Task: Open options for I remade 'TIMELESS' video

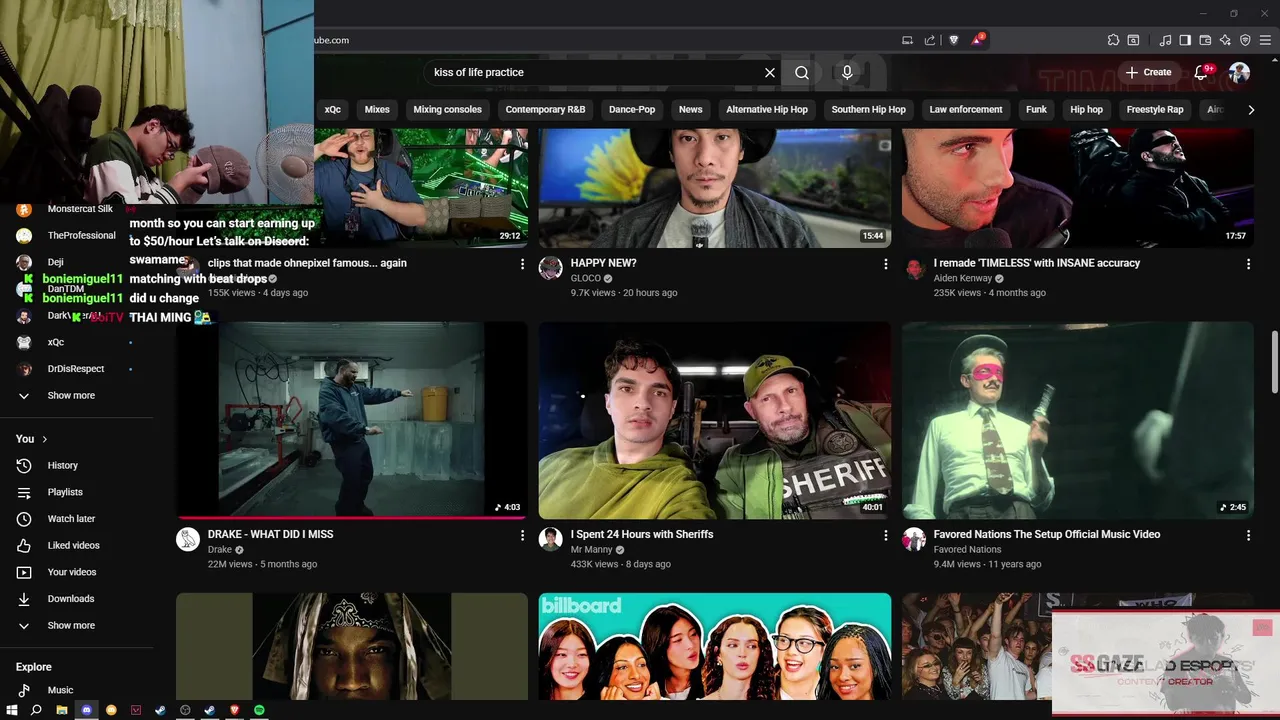Action: [x=1248, y=264]
